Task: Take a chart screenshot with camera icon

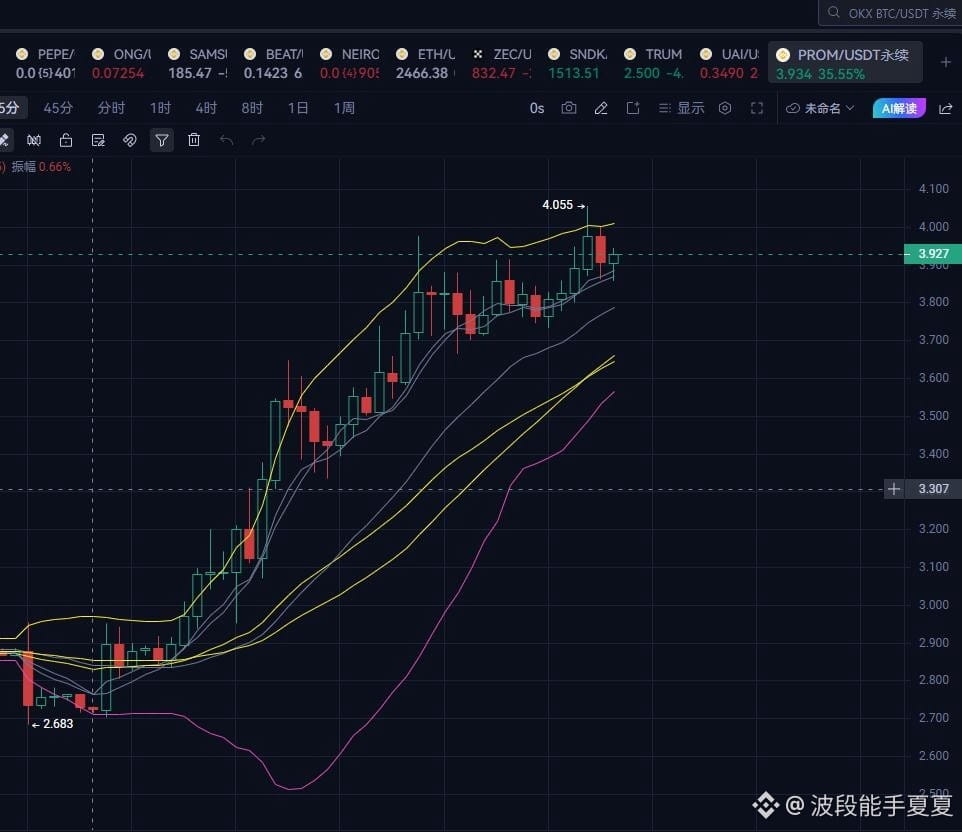Action: coord(569,109)
